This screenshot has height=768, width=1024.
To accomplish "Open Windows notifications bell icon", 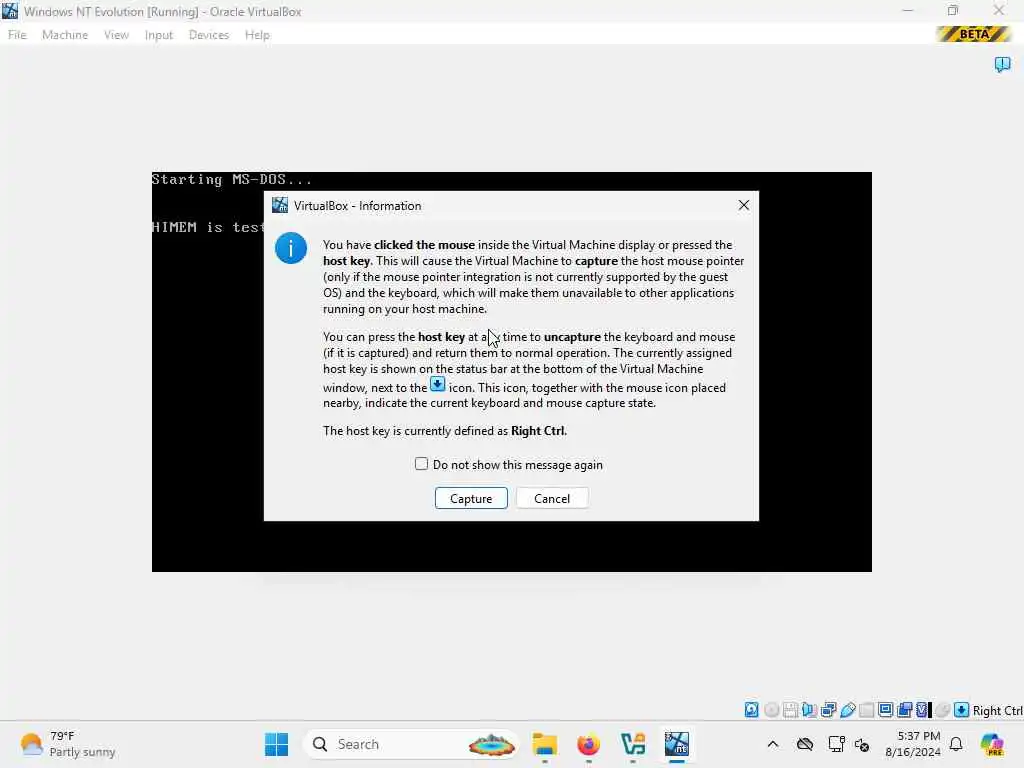I will (956, 744).
